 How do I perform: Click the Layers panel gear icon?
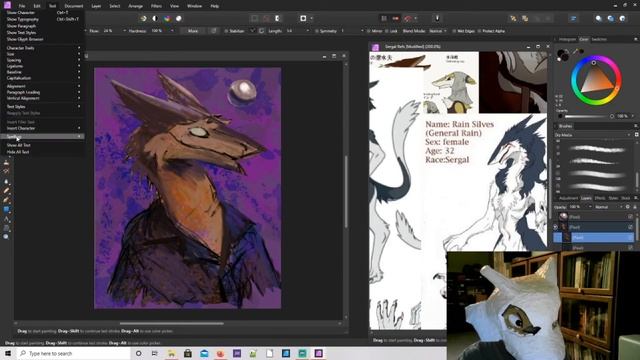coord(628,207)
